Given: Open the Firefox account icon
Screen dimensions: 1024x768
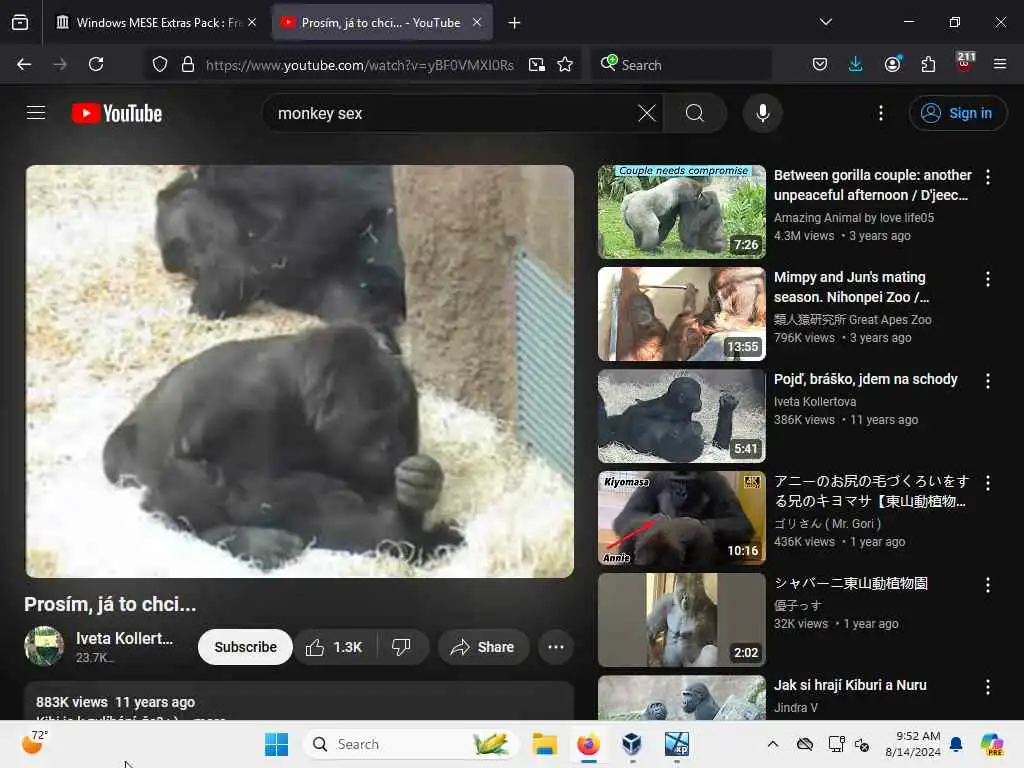Looking at the screenshot, I should [893, 64].
